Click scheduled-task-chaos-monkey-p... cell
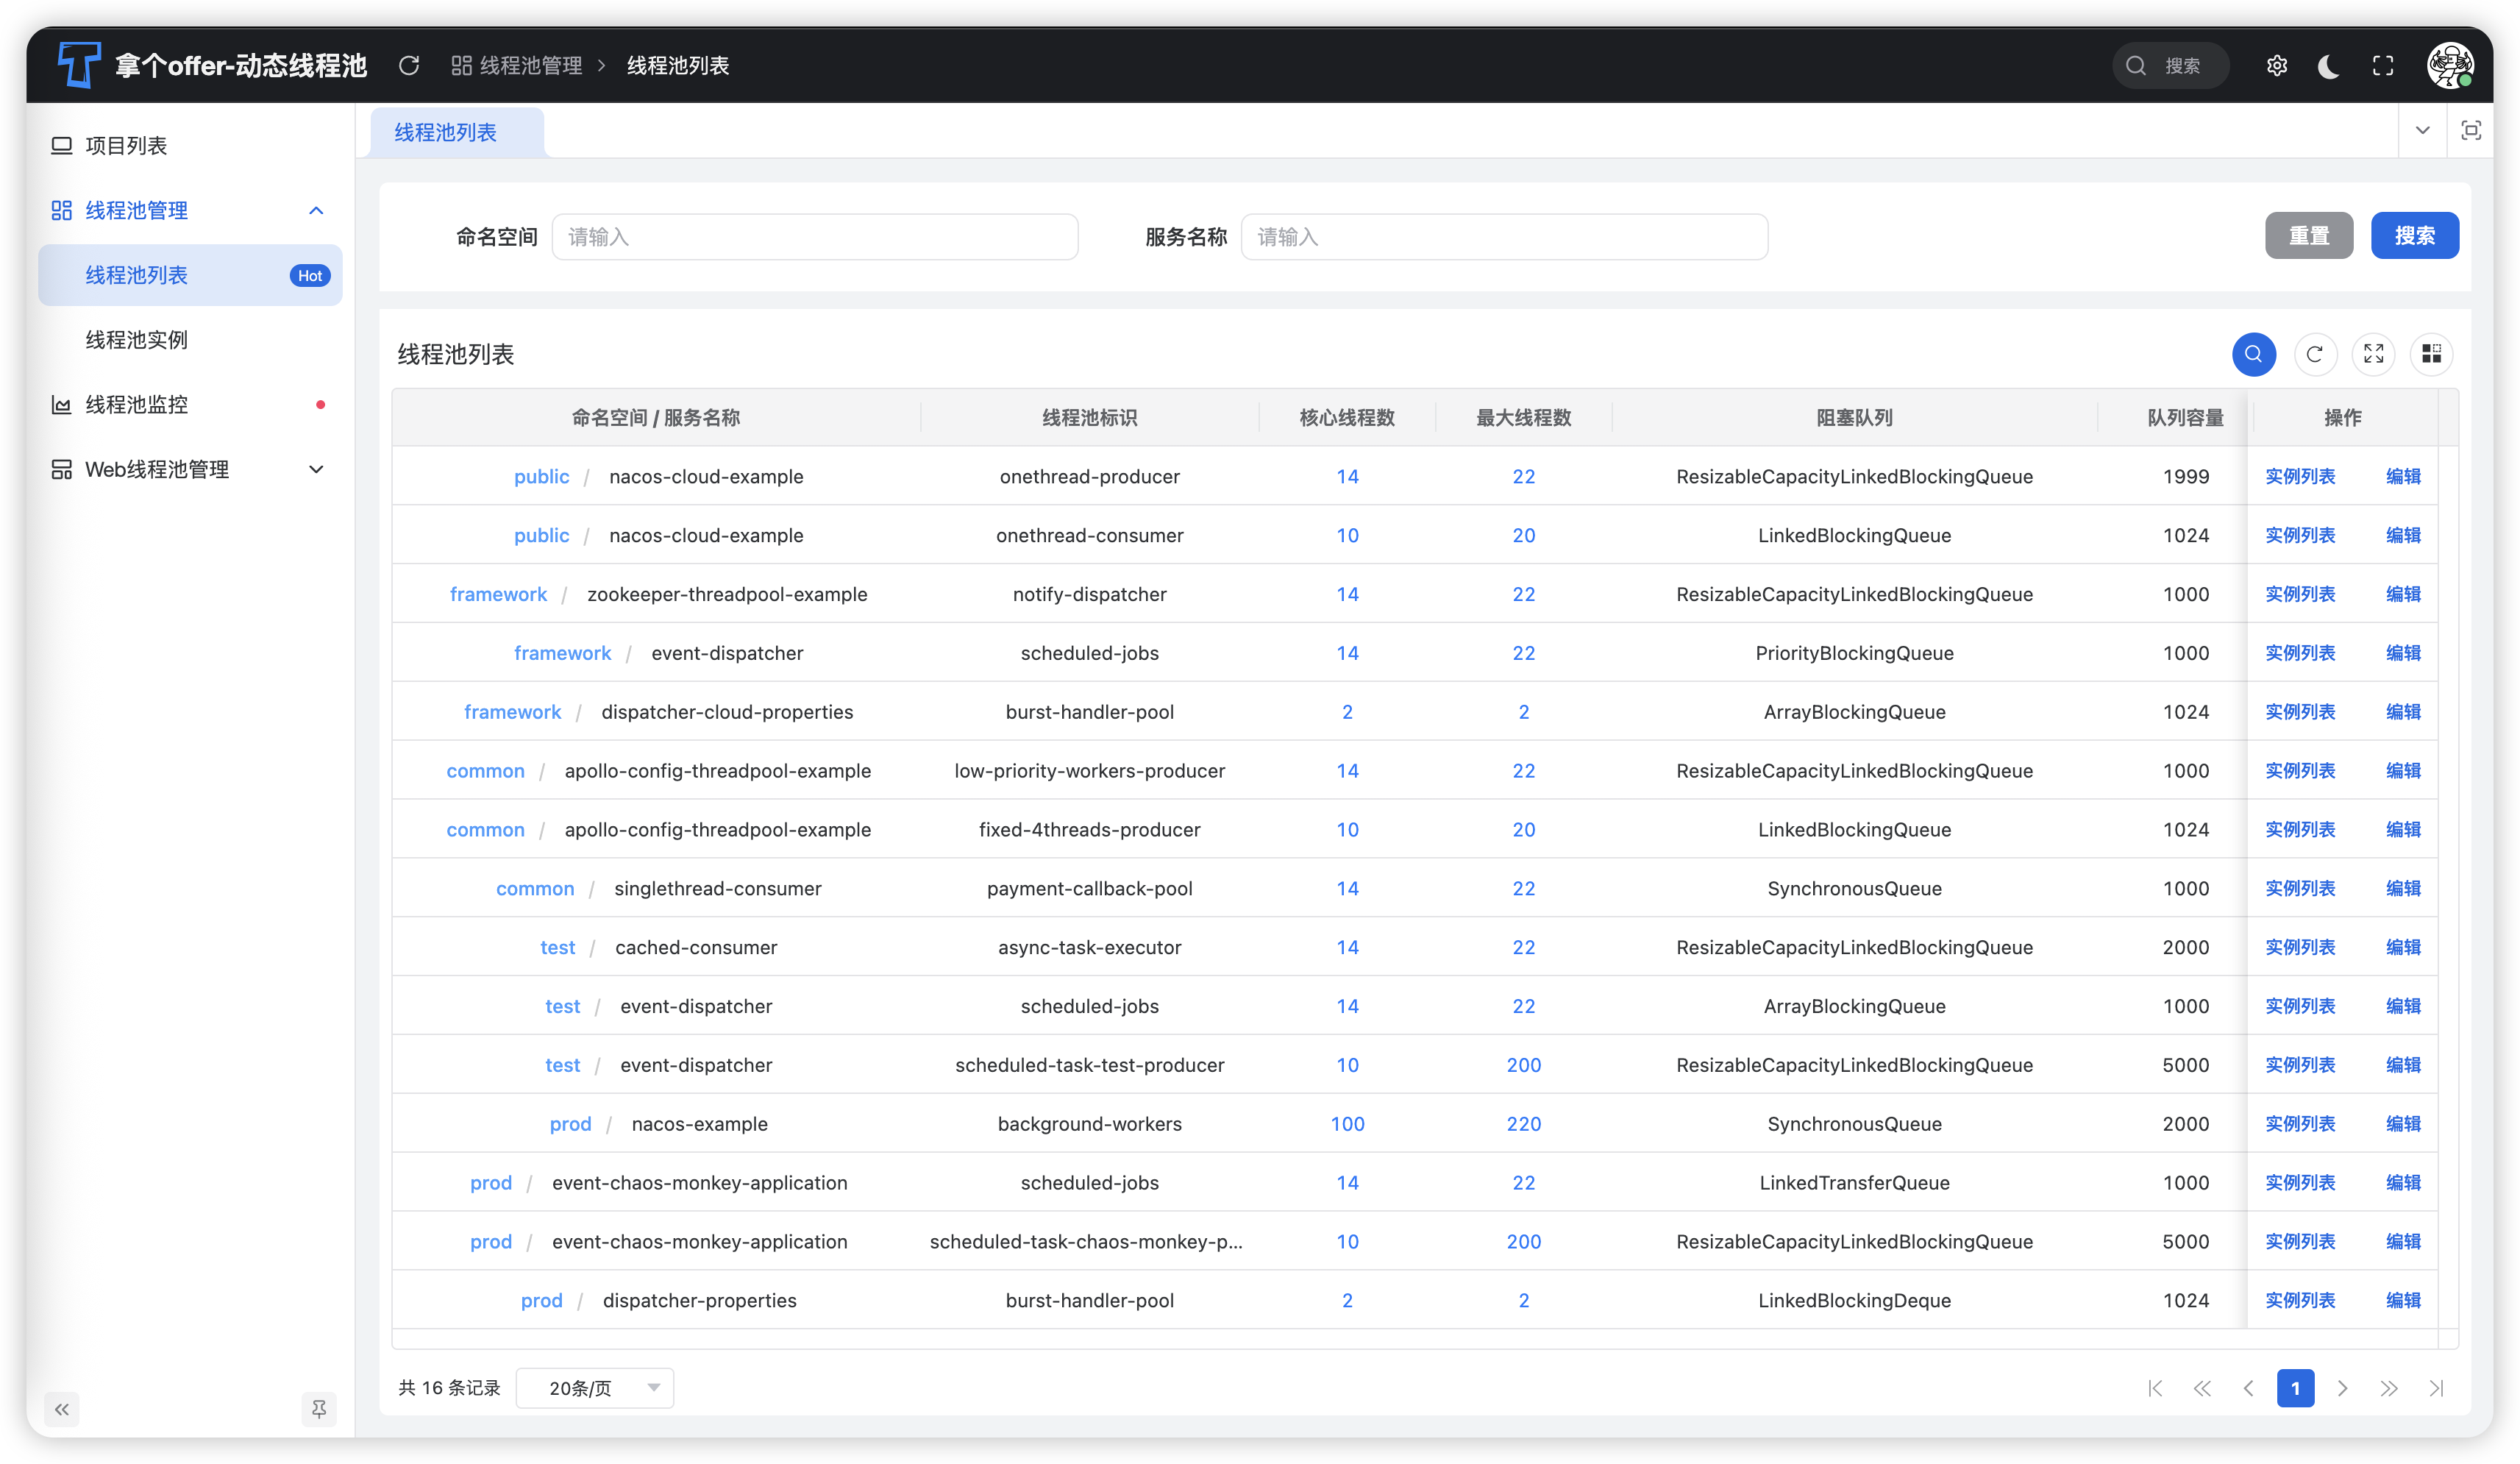 (1088, 1241)
